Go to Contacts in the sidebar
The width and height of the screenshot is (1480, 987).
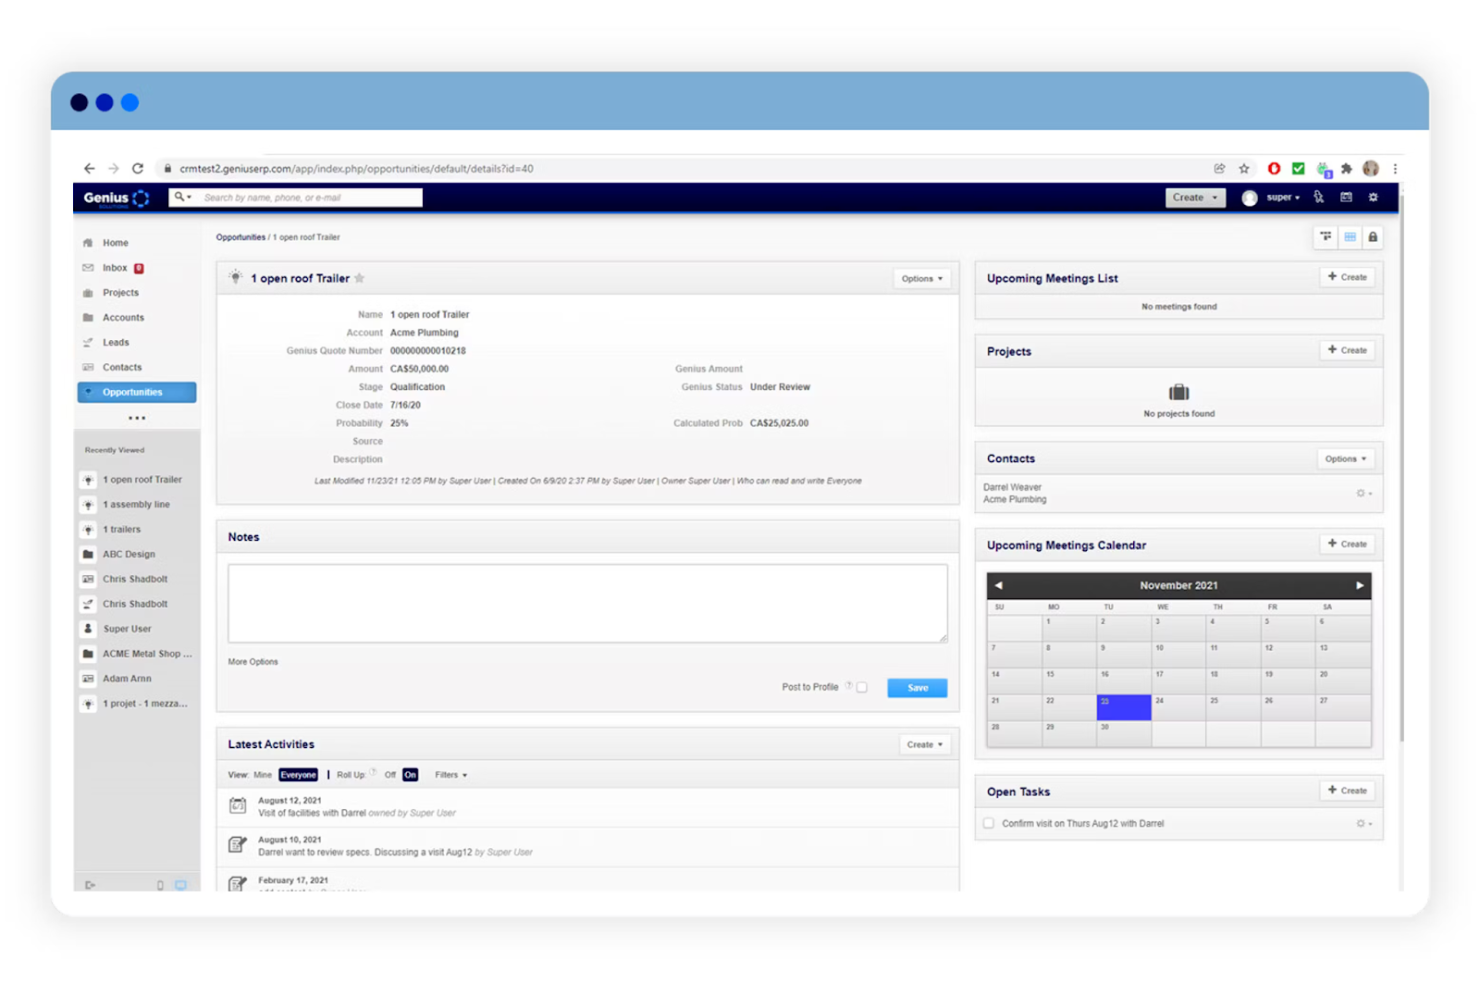coord(121,367)
